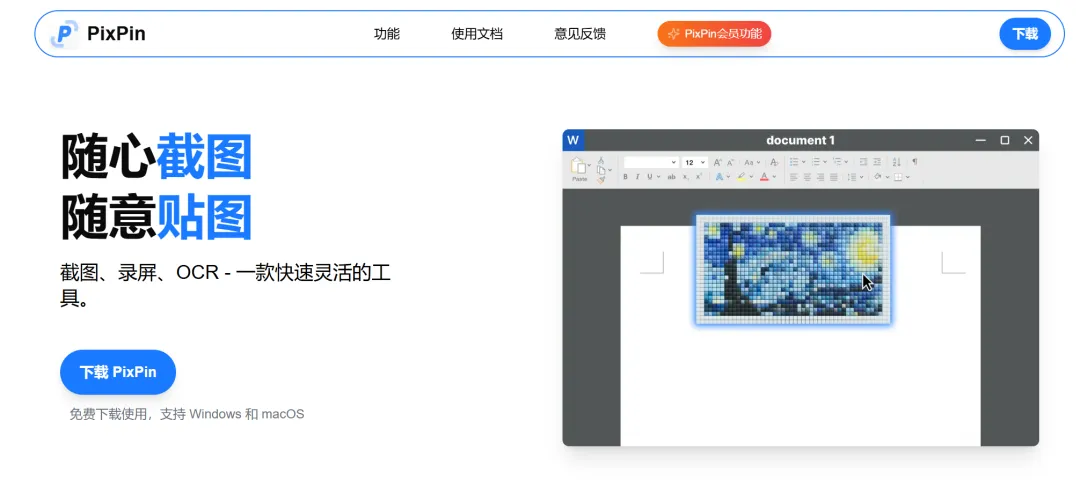Image resolution: width=1080 pixels, height=494 pixels.
Task: Maximize the document 1 window
Action: (1005, 141)
